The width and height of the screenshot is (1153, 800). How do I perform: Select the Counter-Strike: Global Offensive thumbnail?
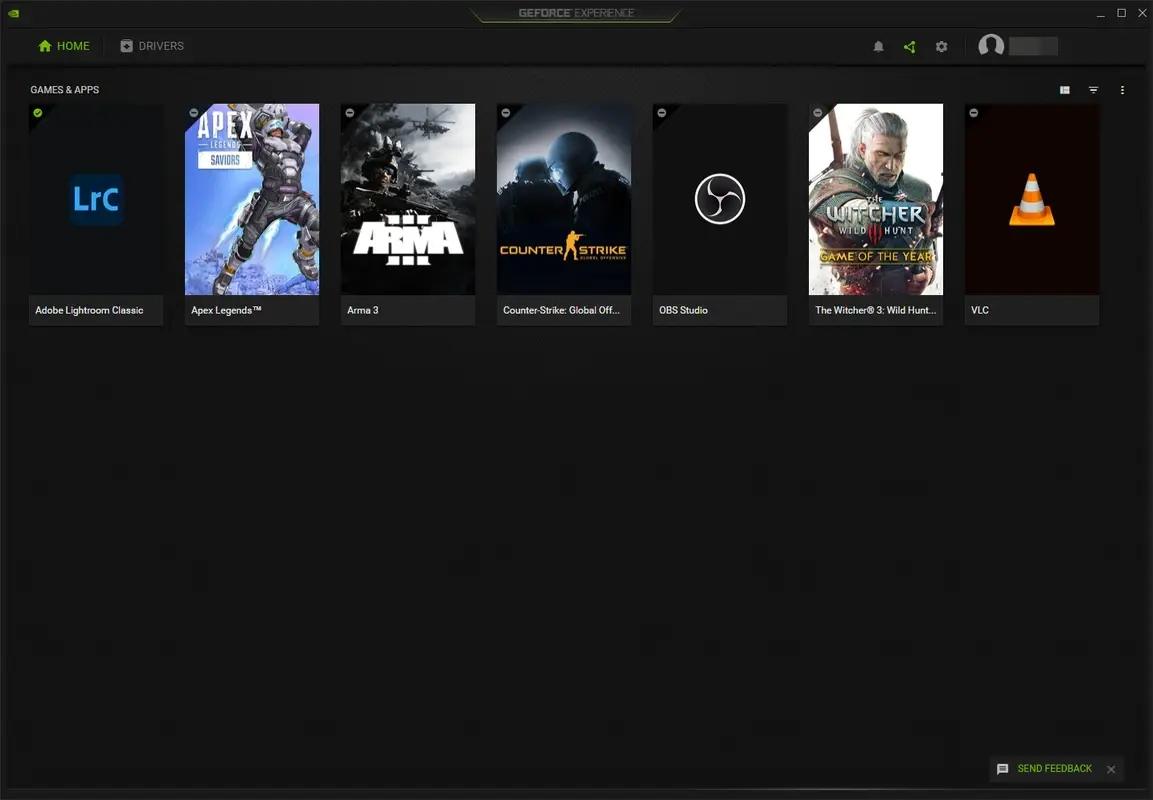pyautogui.click(x=564, y=198)
